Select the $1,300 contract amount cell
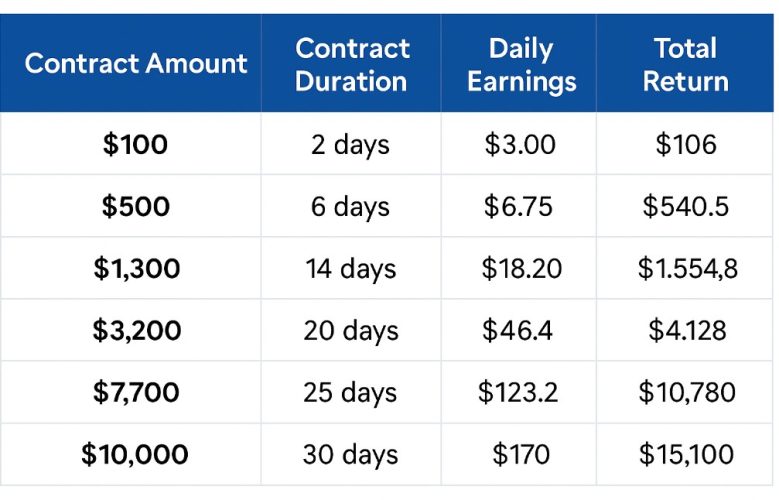The image size is (779, 500). (x=136, y=269)
